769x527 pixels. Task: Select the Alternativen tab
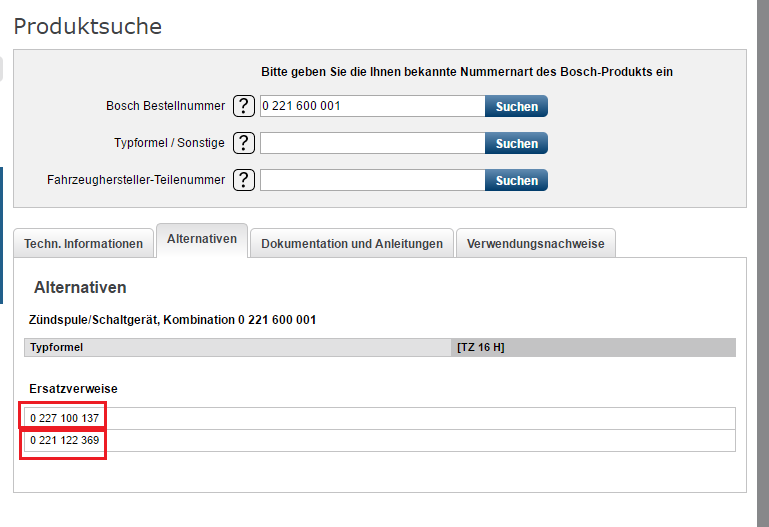202,240
